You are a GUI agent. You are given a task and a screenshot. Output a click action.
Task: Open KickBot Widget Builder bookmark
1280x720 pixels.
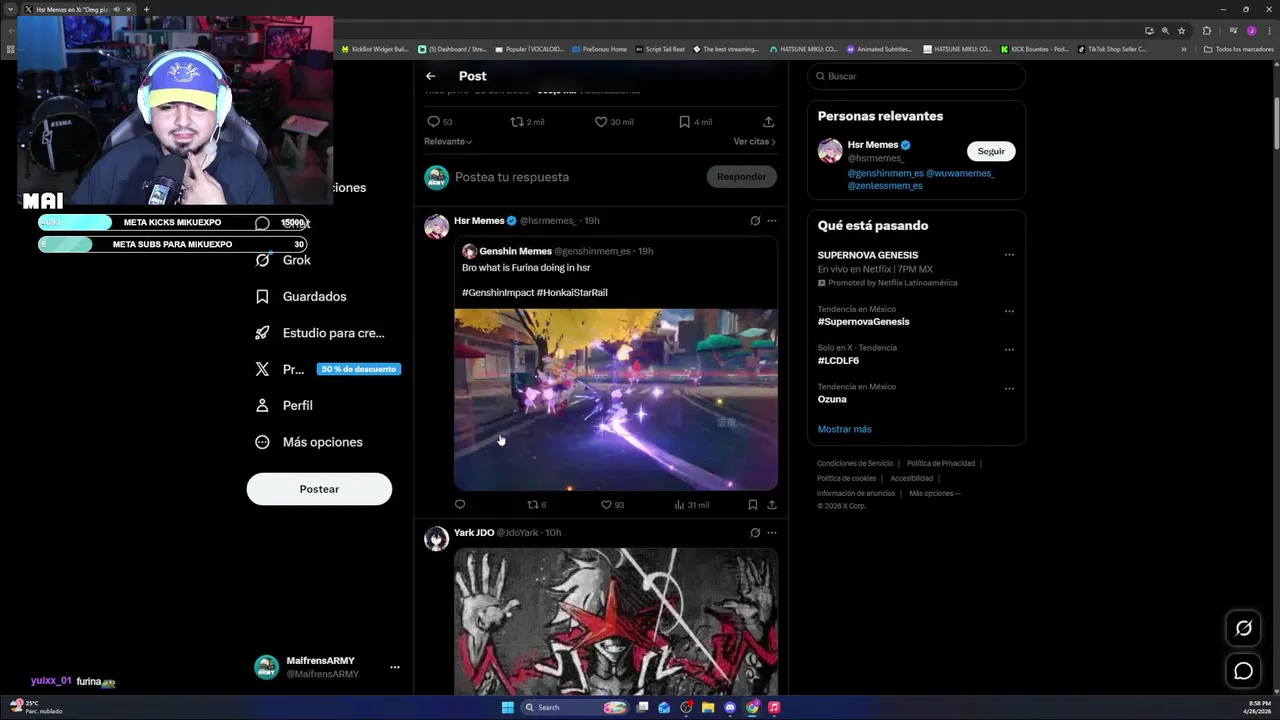(x=376, y=49)
